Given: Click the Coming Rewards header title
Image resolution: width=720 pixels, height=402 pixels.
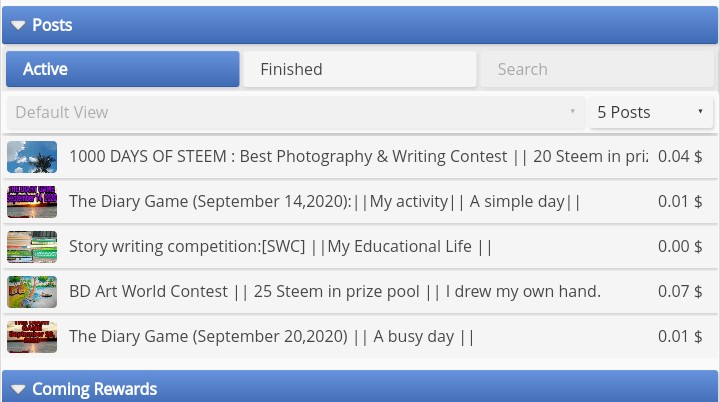Looking at the screenshot, I should pos(95,389).
